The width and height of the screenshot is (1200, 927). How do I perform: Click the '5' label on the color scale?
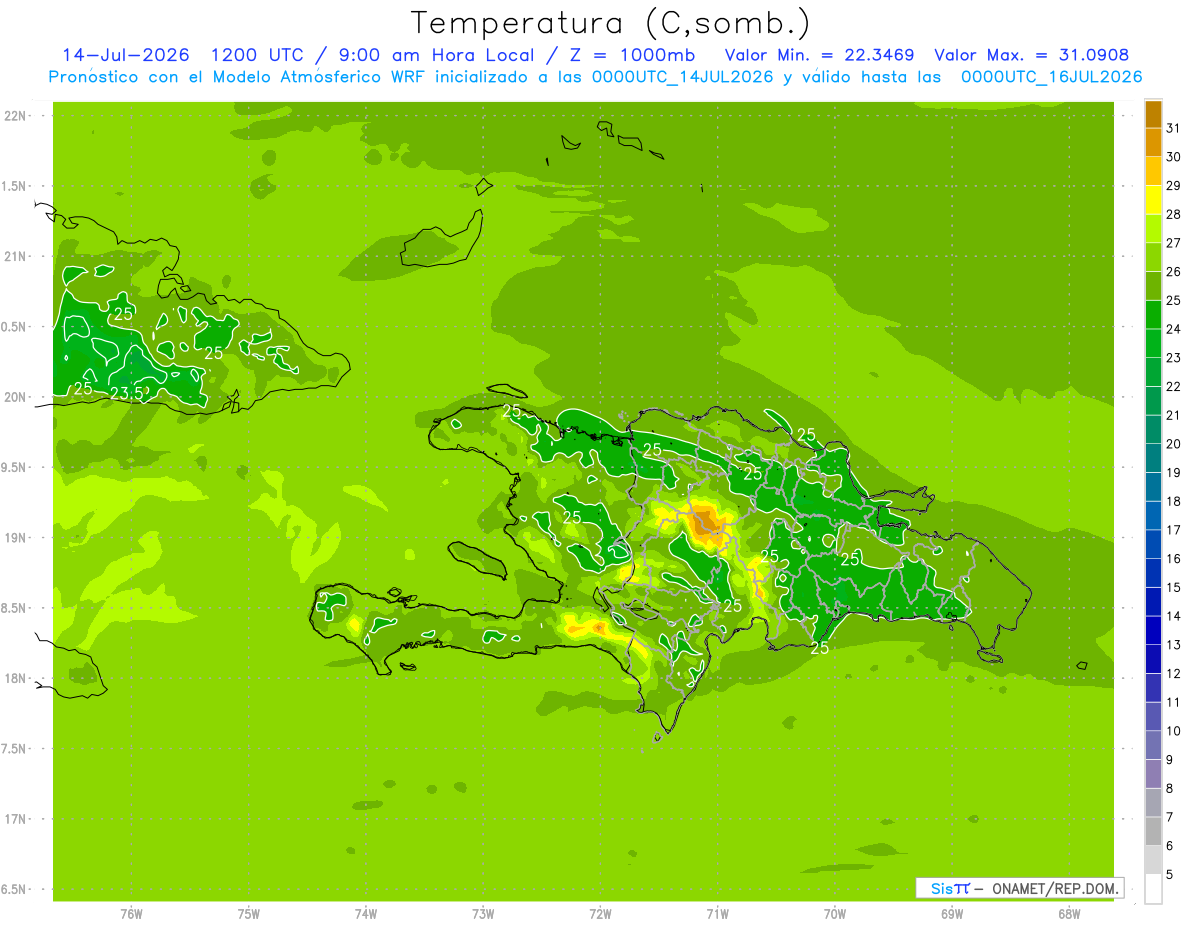click(x=1169, y=875)
